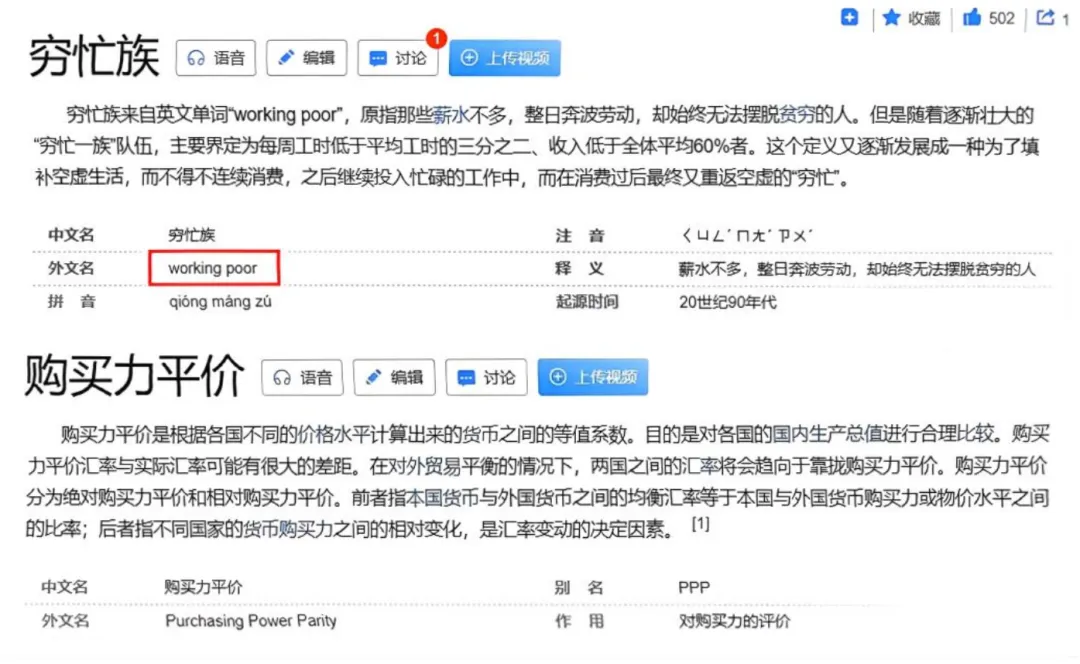Click 编辑 next to the 穷忙族 title
This screenshot has height=664, width=1080.
[306, 58]
